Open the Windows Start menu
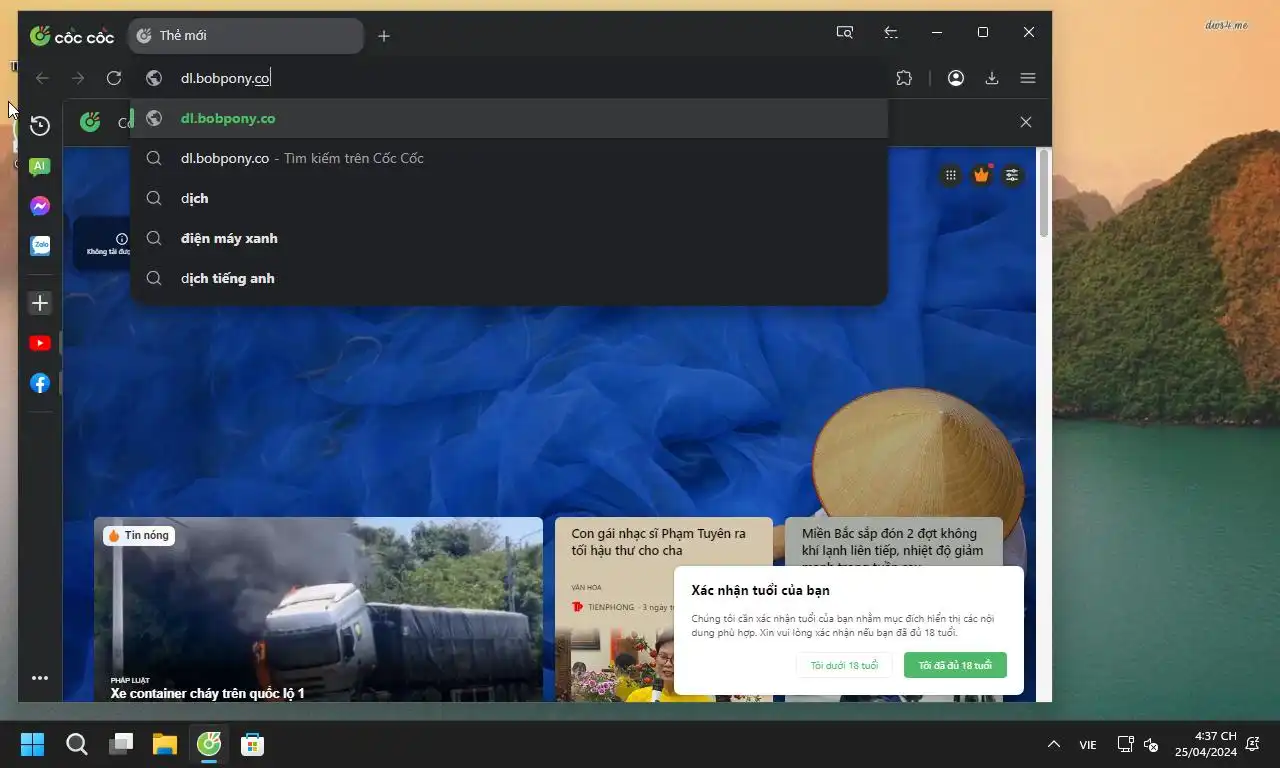Screen dimensions: 1280x768 coord(33,744)
